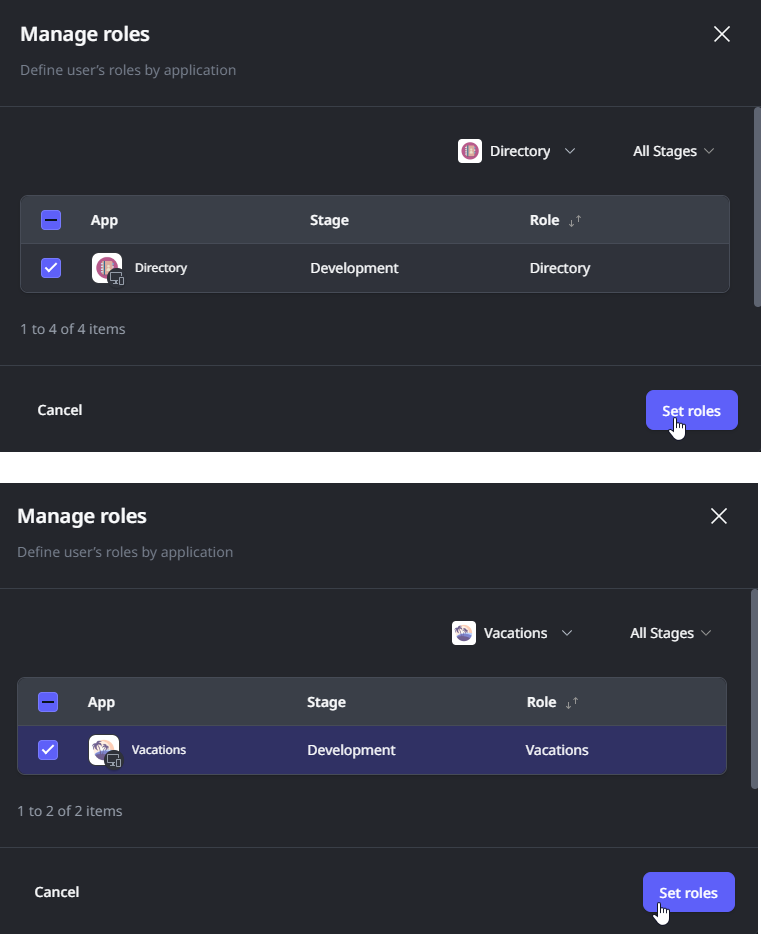Image resolution: width=761 pixels, height=934 pixels.
Task: Click the Vacations app icon in the table row
Action: (x=104, y=750)
